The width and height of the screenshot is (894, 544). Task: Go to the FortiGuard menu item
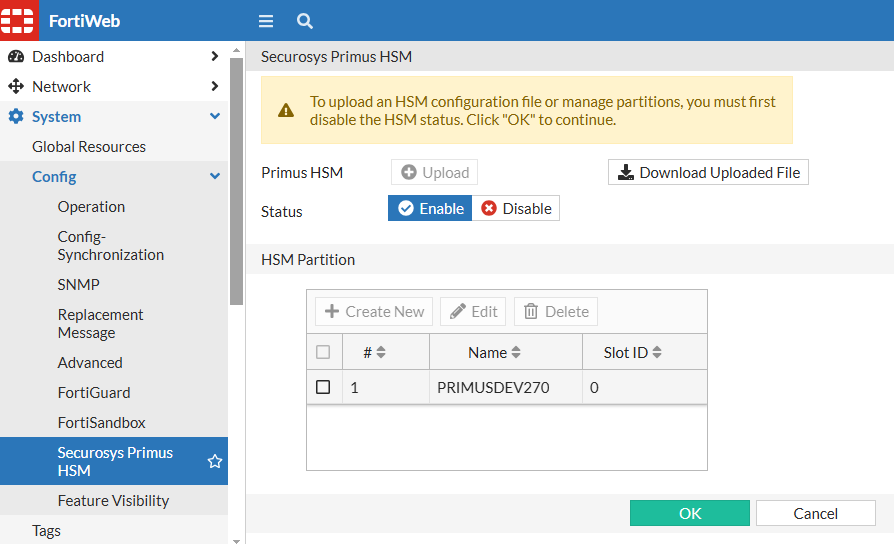[x=94, y=393]
